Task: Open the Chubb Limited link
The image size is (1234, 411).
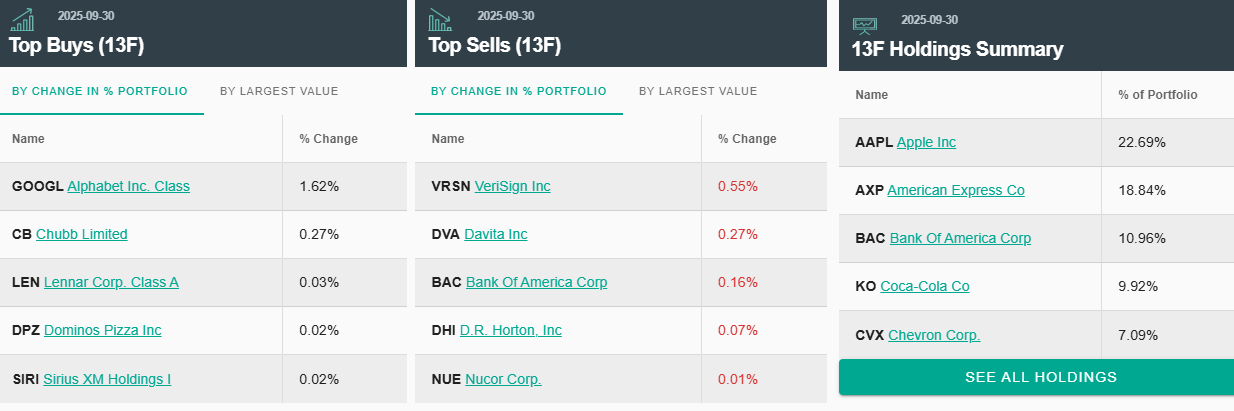Action: (82, 234)
